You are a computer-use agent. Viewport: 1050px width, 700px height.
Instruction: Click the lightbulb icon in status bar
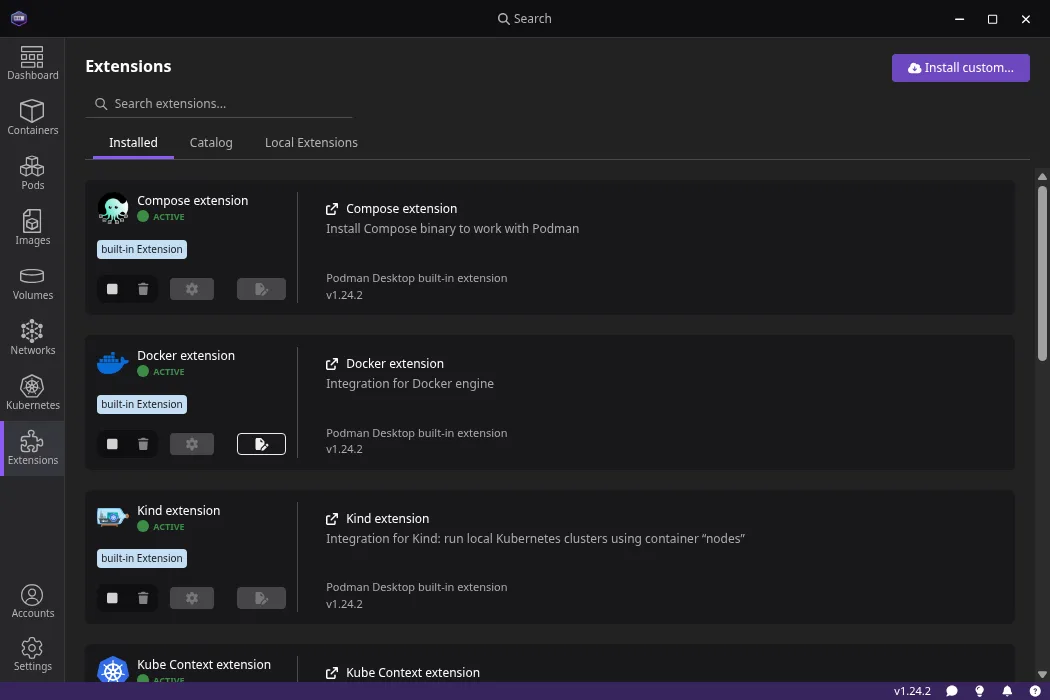point(980,691)
